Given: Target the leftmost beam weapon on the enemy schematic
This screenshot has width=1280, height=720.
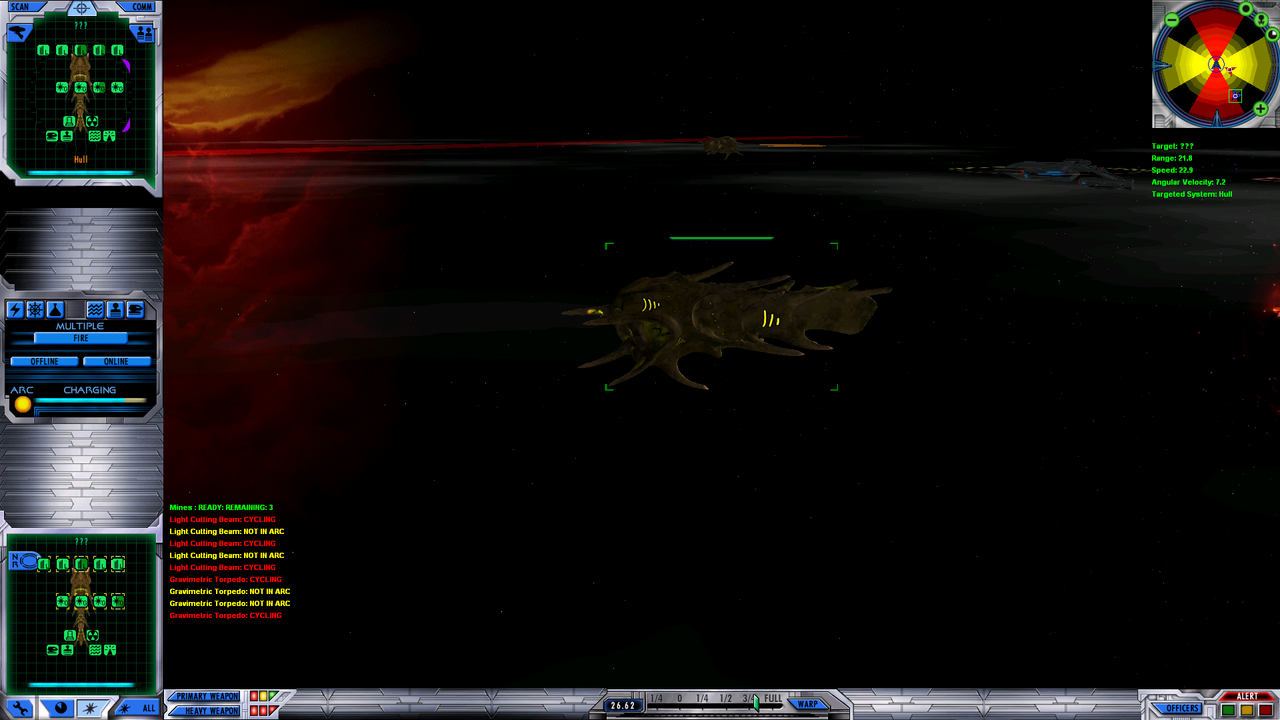Looking at the screenshot, I should [43, 50].
